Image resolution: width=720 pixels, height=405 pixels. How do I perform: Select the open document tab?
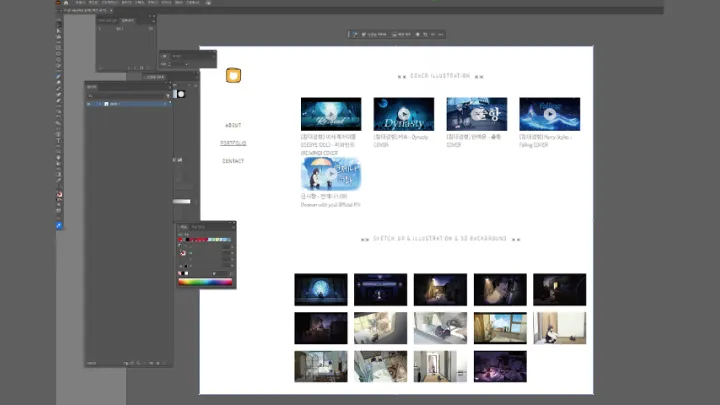(86, 10)
